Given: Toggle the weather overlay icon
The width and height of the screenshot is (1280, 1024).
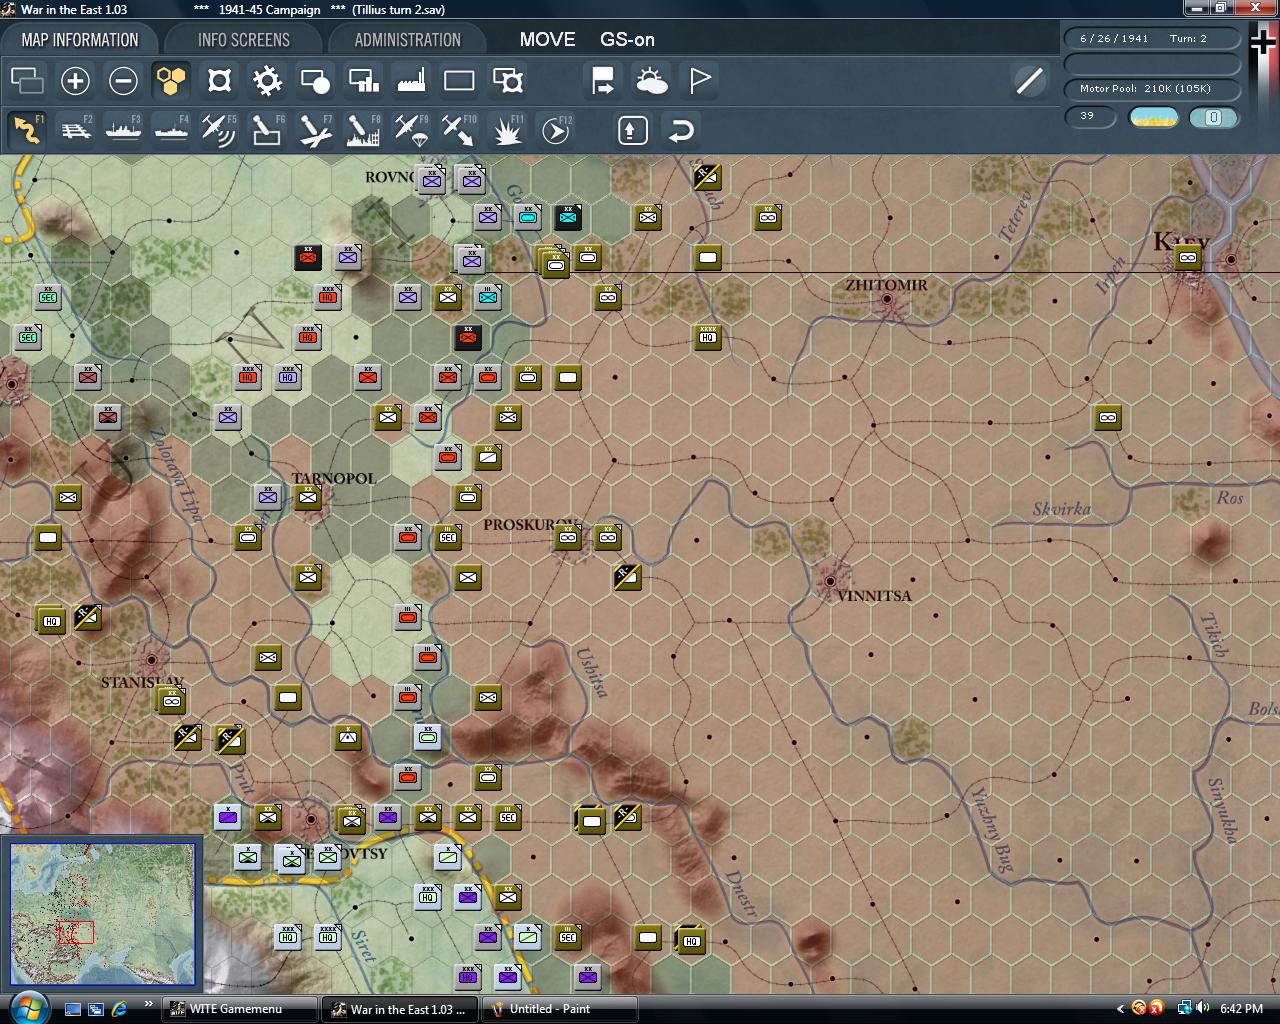Looking at the screenshot, I should (x=652, y=81).
